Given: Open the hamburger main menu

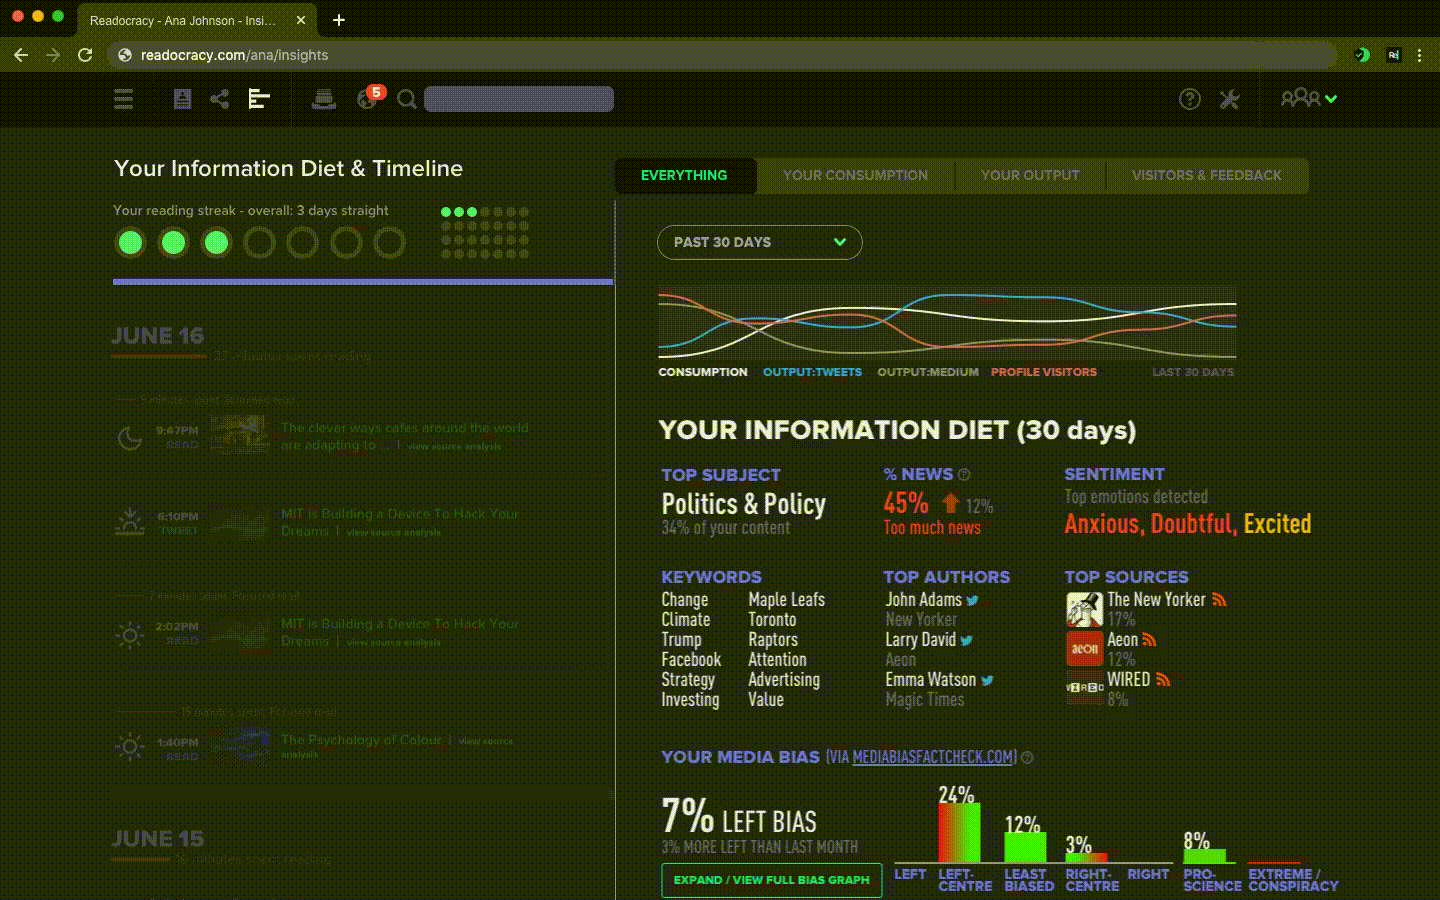Looking at the screenshot, I should click(123, 99).
